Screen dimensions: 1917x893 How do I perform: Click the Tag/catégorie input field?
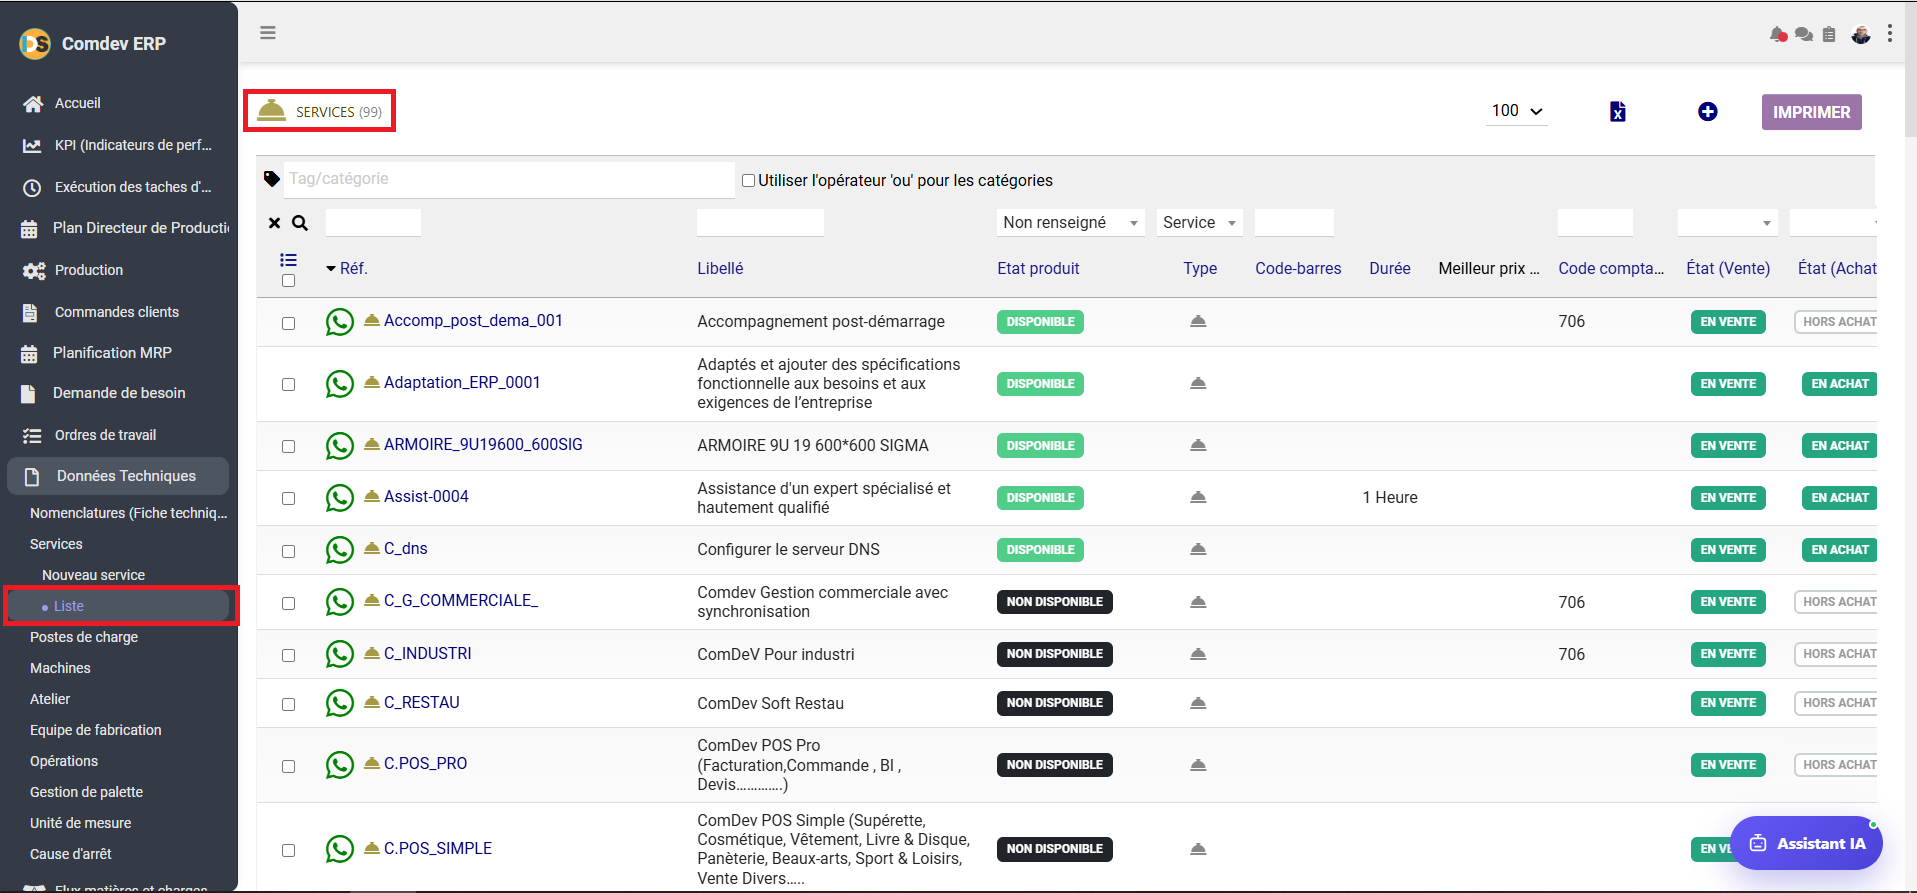(x=509, y=179)
